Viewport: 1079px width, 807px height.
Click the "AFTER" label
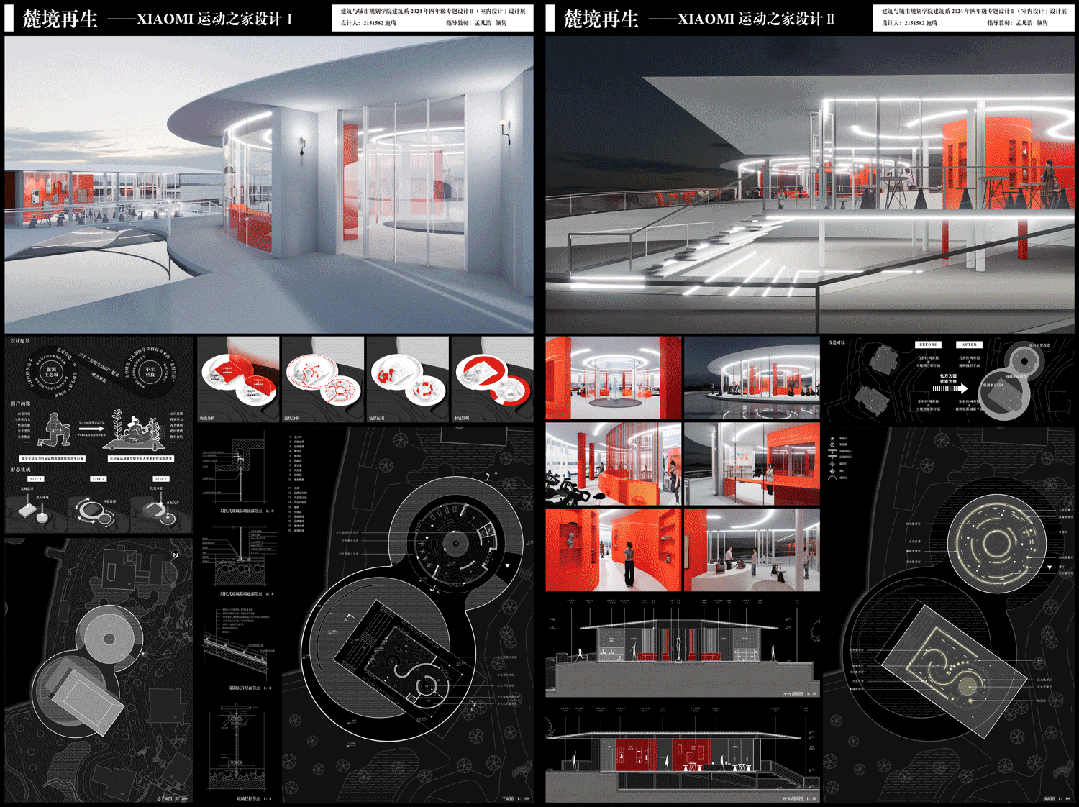[x=970, y=345]
